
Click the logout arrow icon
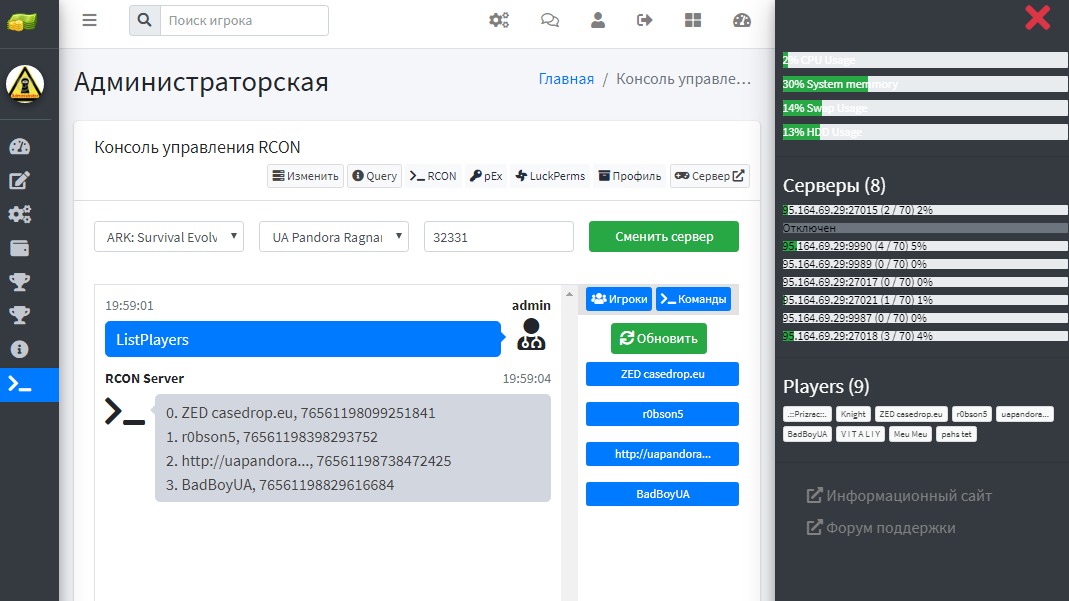click(645, 20)
